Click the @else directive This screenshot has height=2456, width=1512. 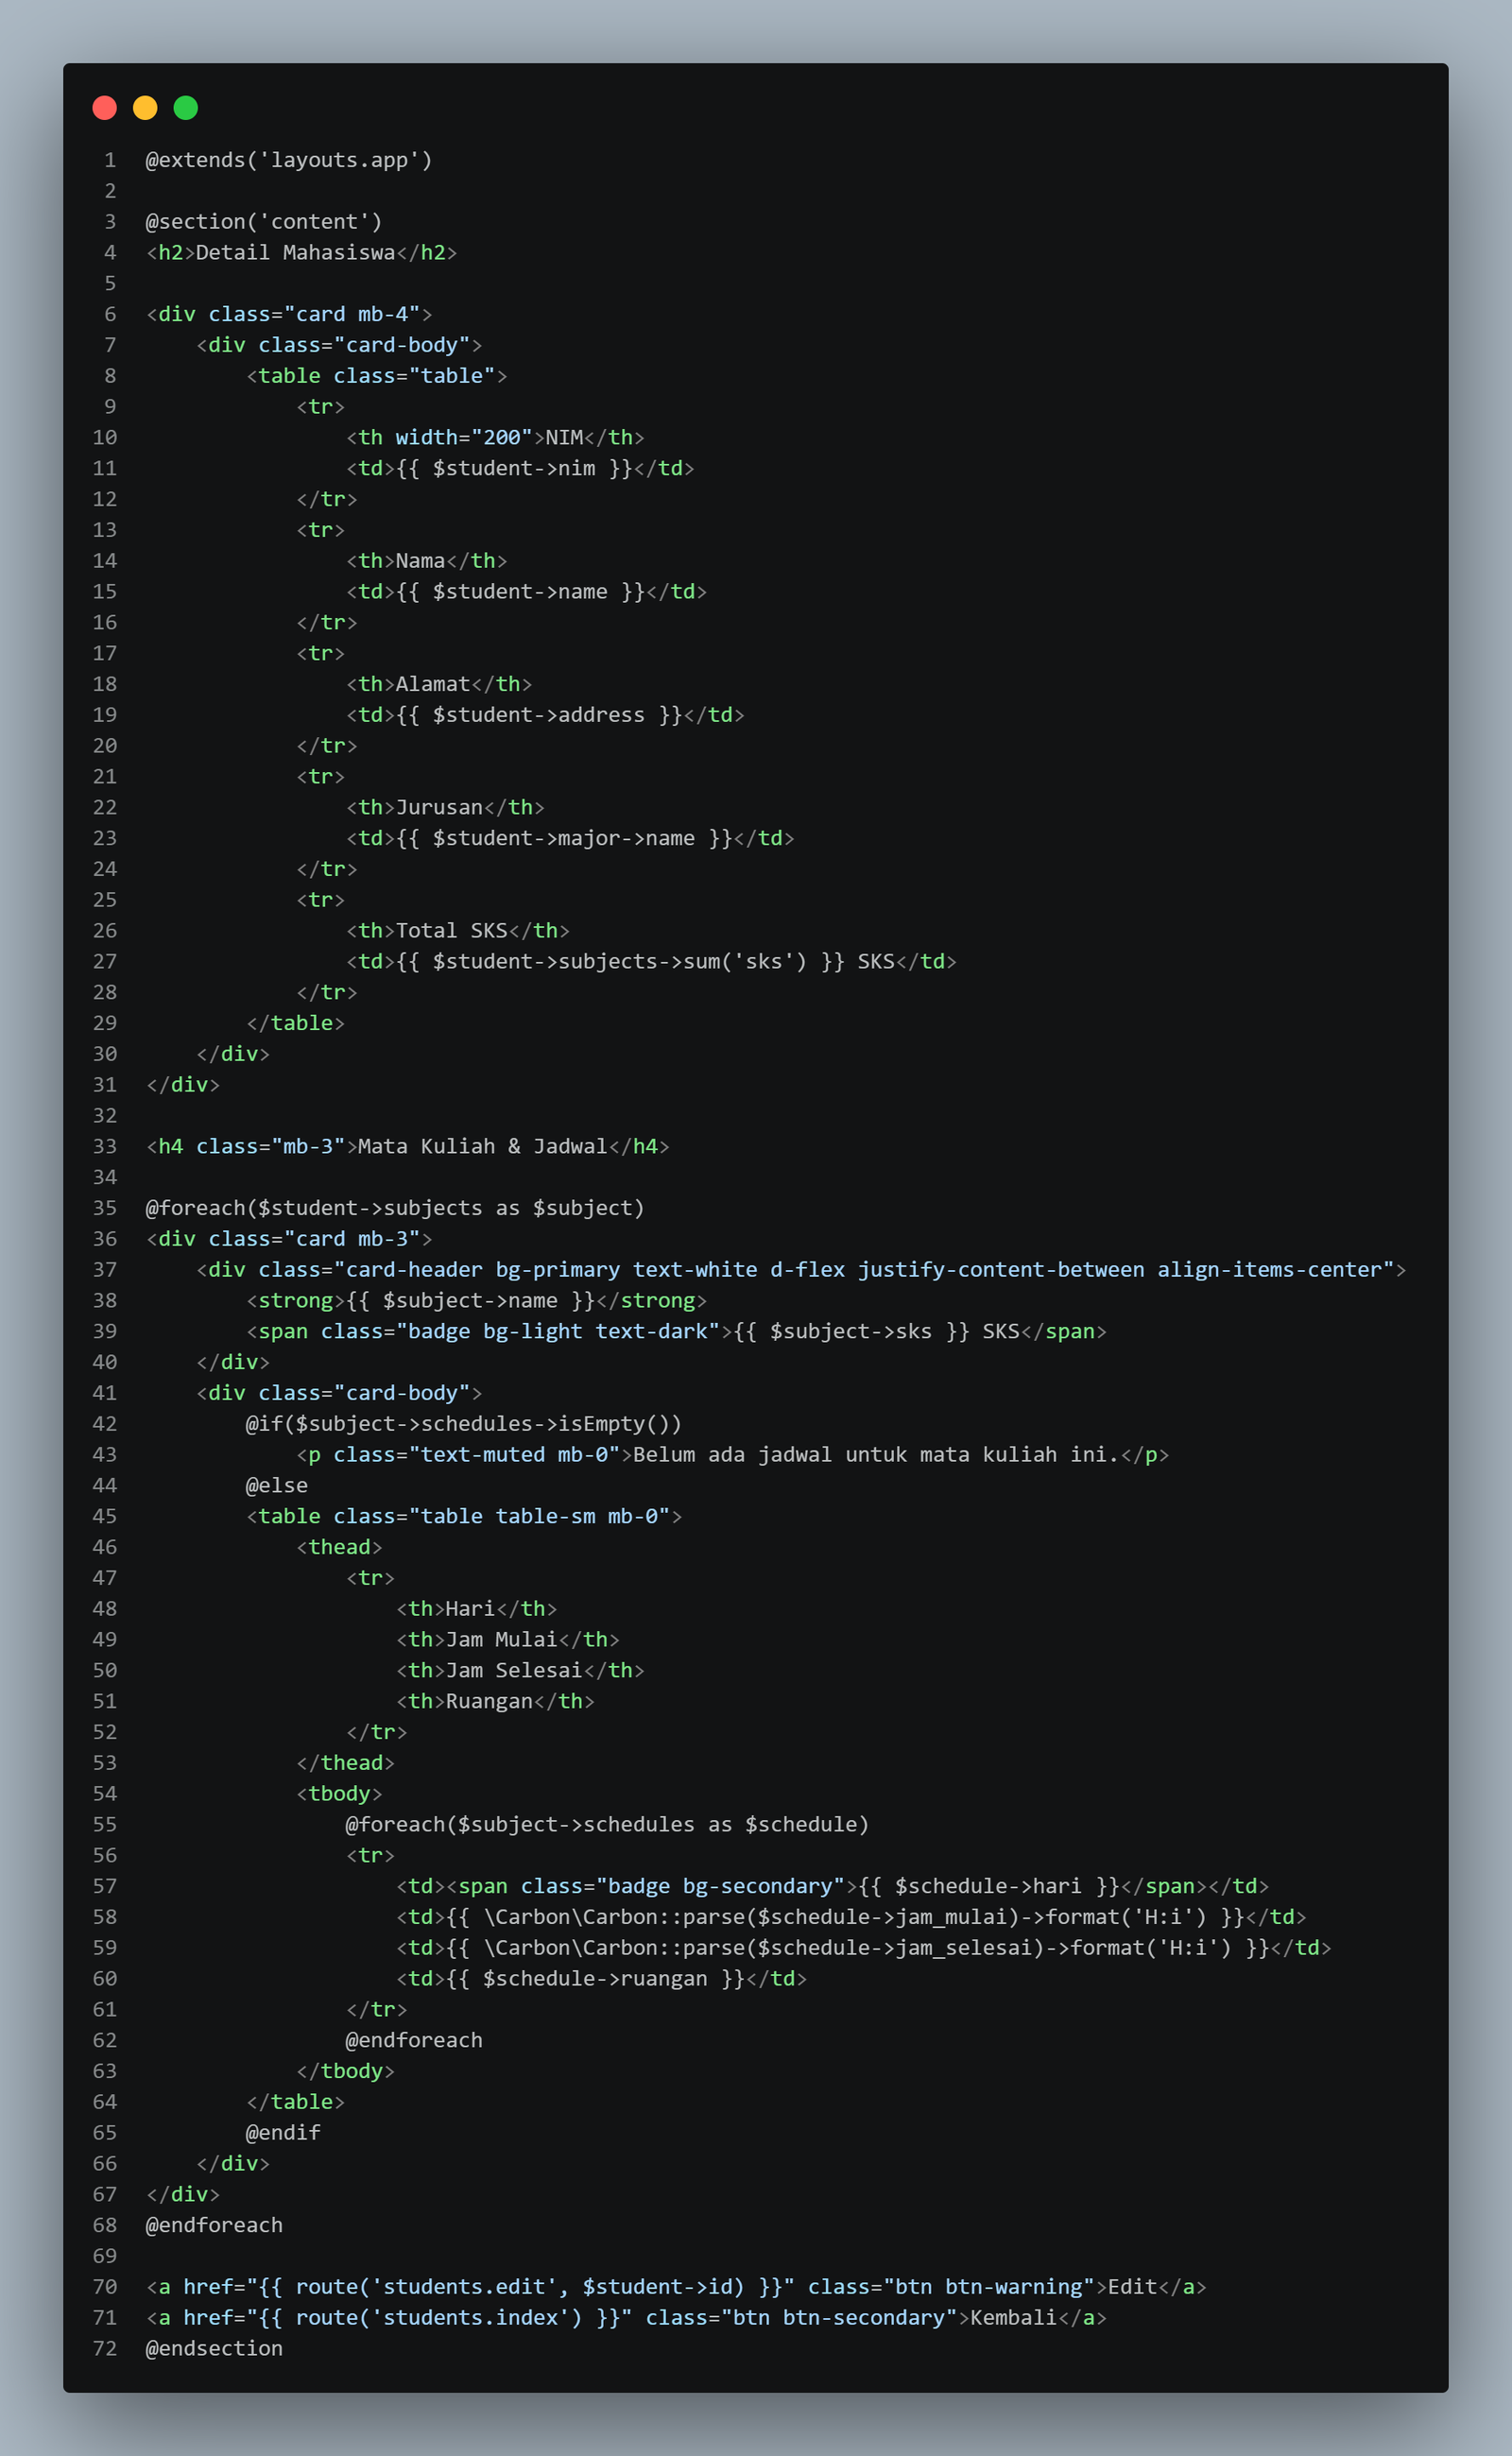tap(277, 1486)
